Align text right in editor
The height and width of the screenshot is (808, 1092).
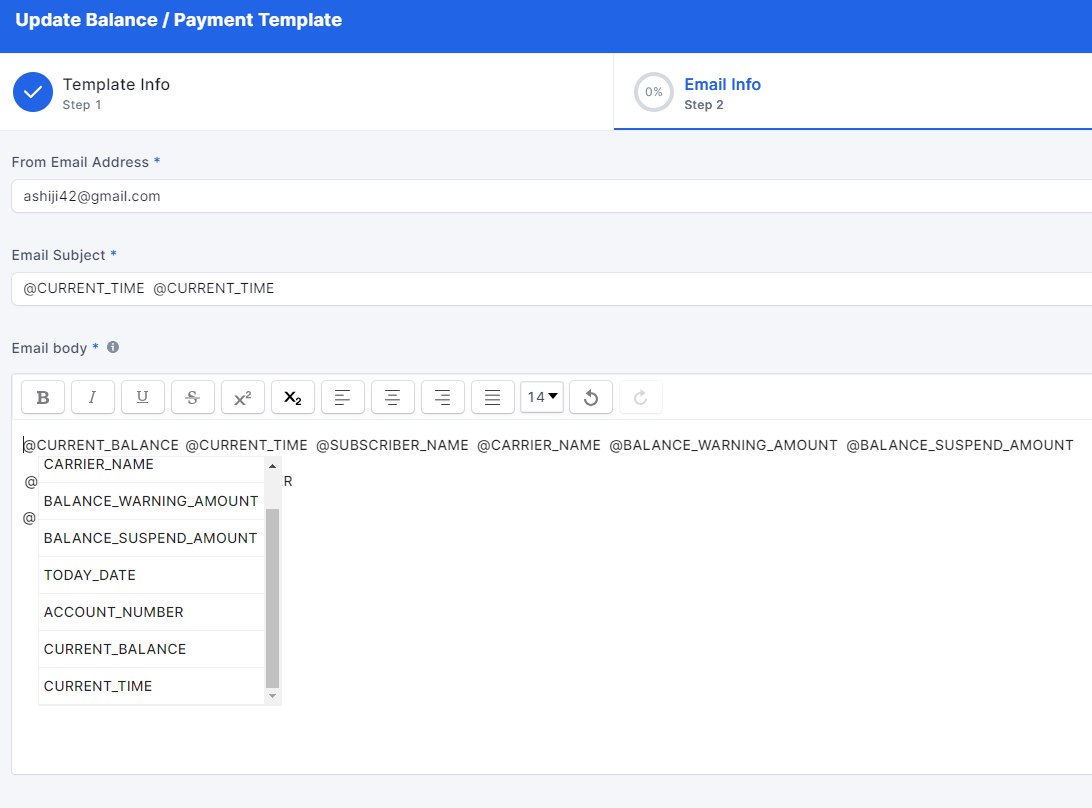[x=443, y=397]
